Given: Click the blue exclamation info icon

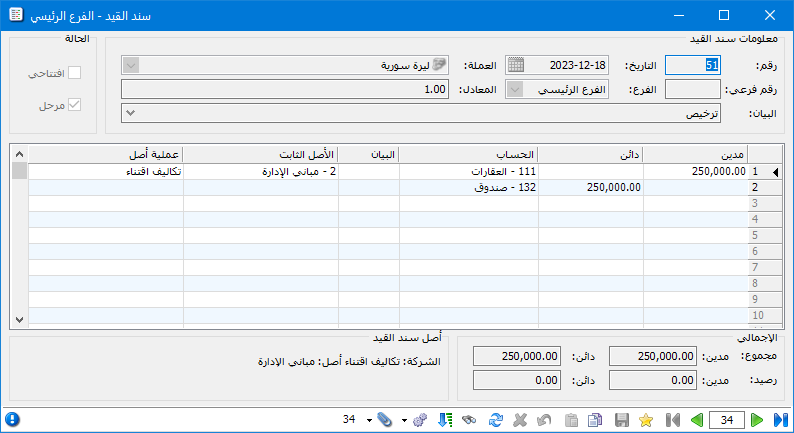Looking at the screenshot, I should 12,419.
